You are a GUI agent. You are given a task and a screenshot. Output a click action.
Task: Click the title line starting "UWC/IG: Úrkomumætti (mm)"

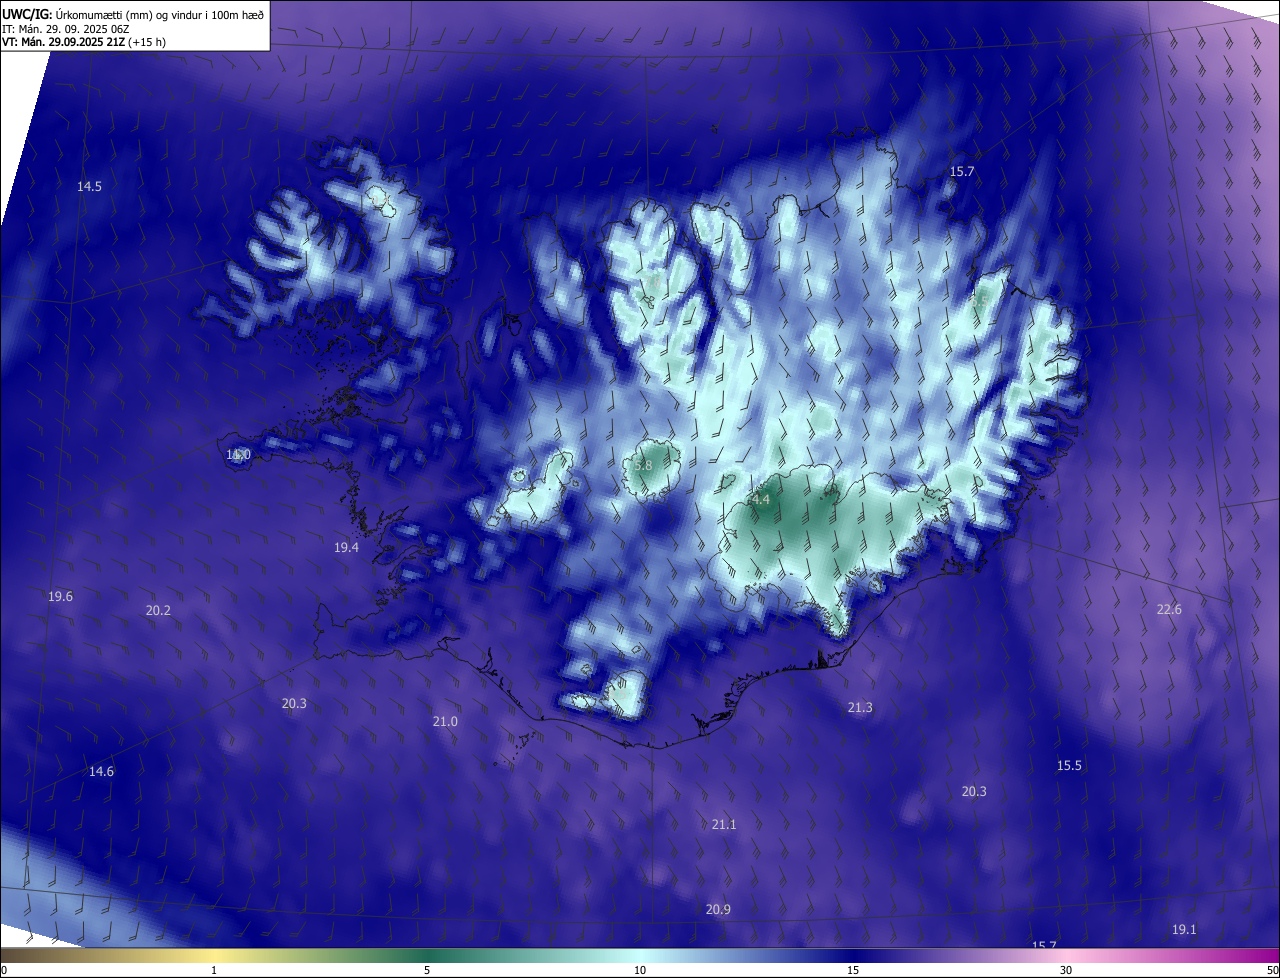(x=133, y=14)
